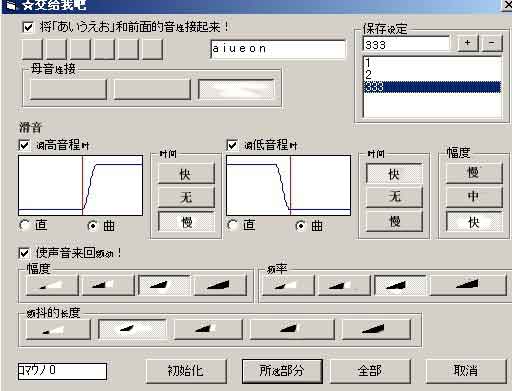Viewport: 512px width, 391px height.
Task: Apply to 全部
Action: (370, 371)
